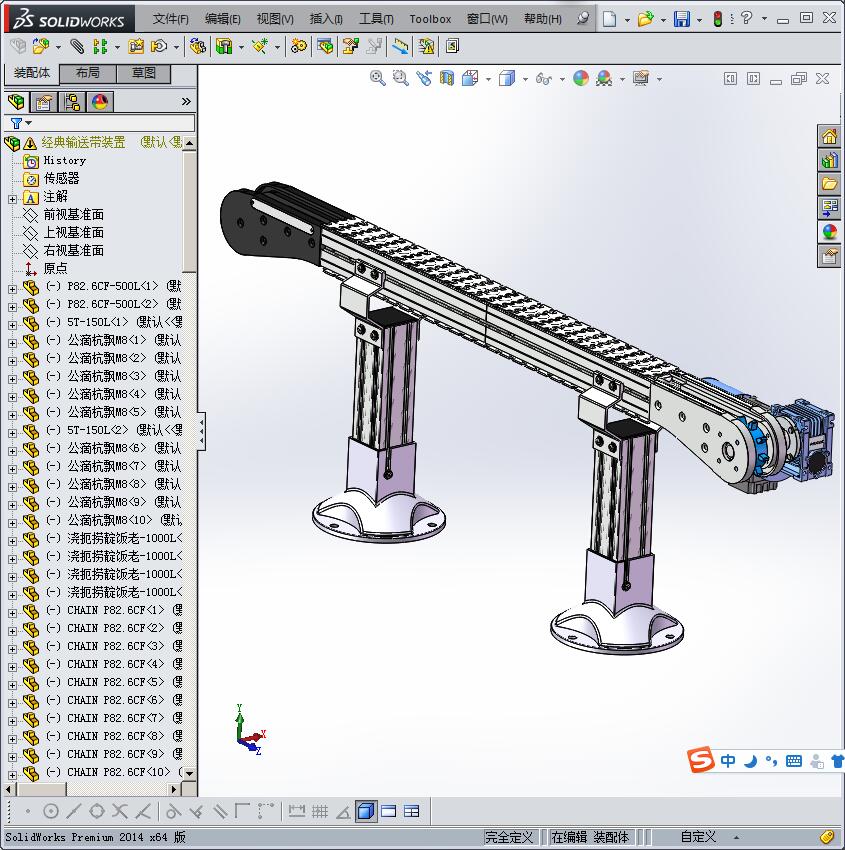Viewport: 845px width, 850px height.
Task: Click the Edit Appearance color ball icon
Action: [580, 79]
